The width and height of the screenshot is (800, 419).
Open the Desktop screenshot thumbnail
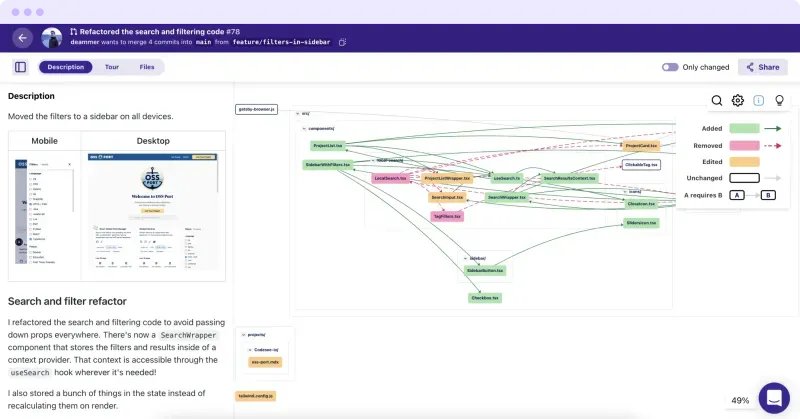pyautogui.click(x=153, y=211)
